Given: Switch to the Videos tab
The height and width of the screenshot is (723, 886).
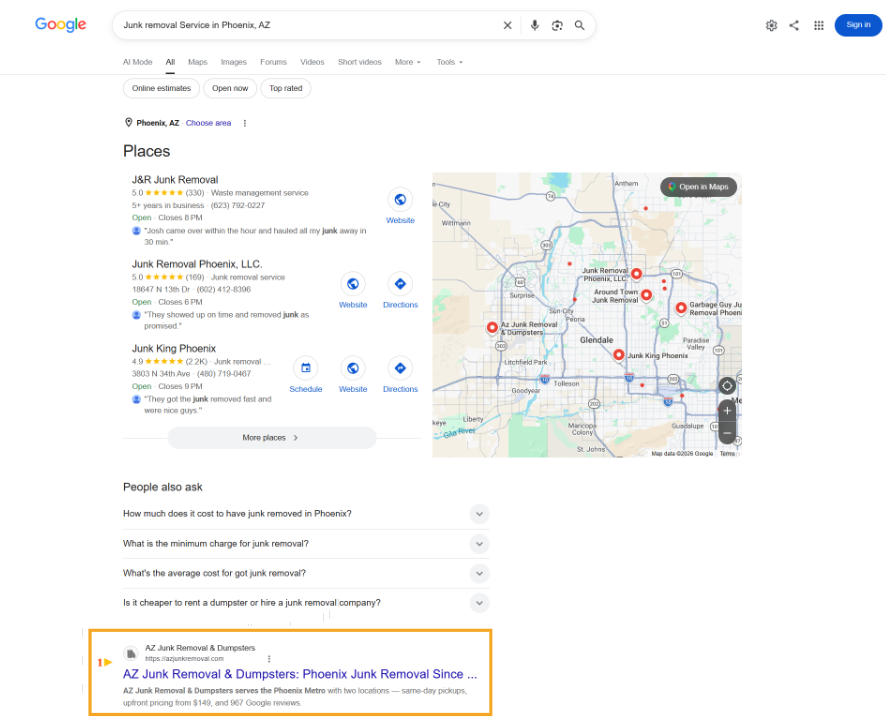Looking at the screenshot, I should coord(312,62).
